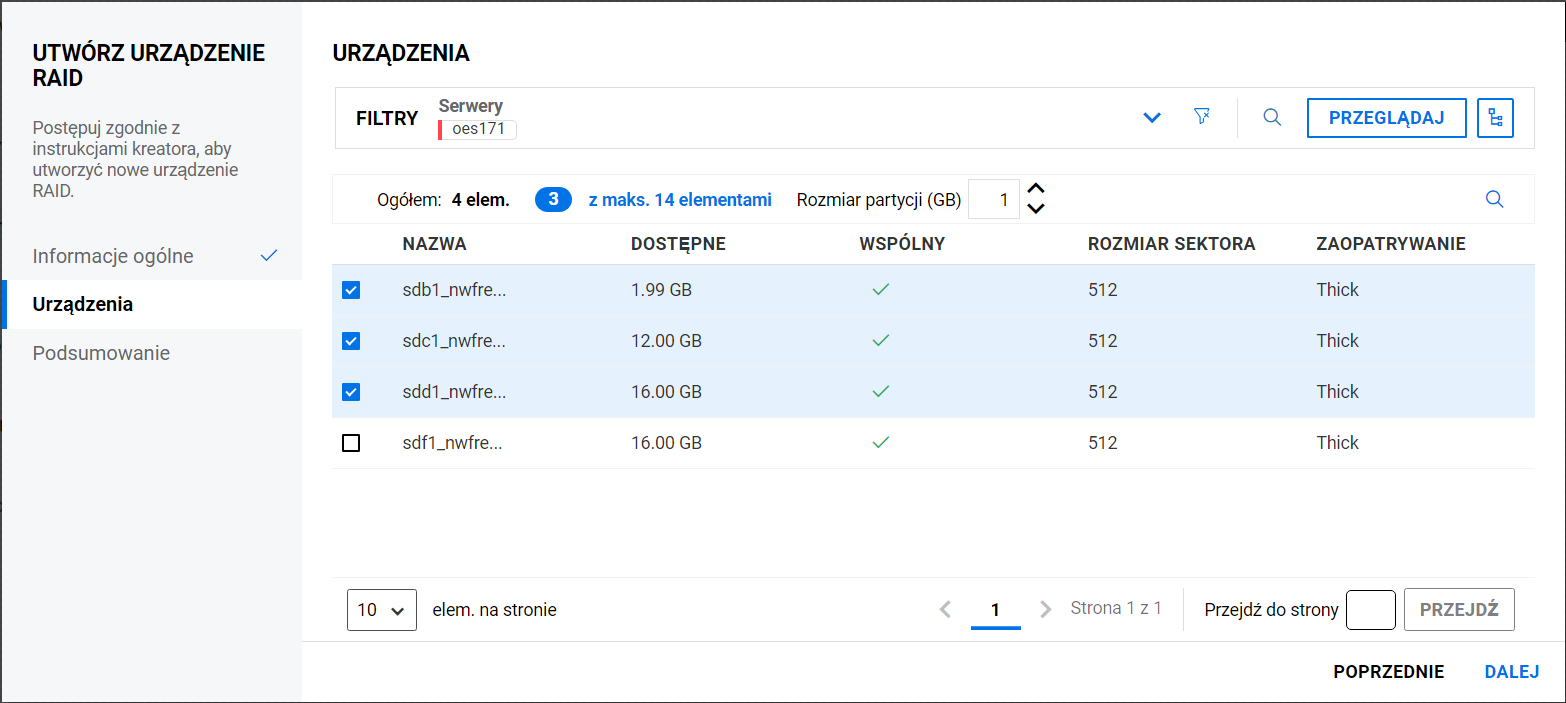This screenshot has height=703, width=1566.
Task: Select the sdf1_nwfre device checkbox
Action: [x=351, y=443]
